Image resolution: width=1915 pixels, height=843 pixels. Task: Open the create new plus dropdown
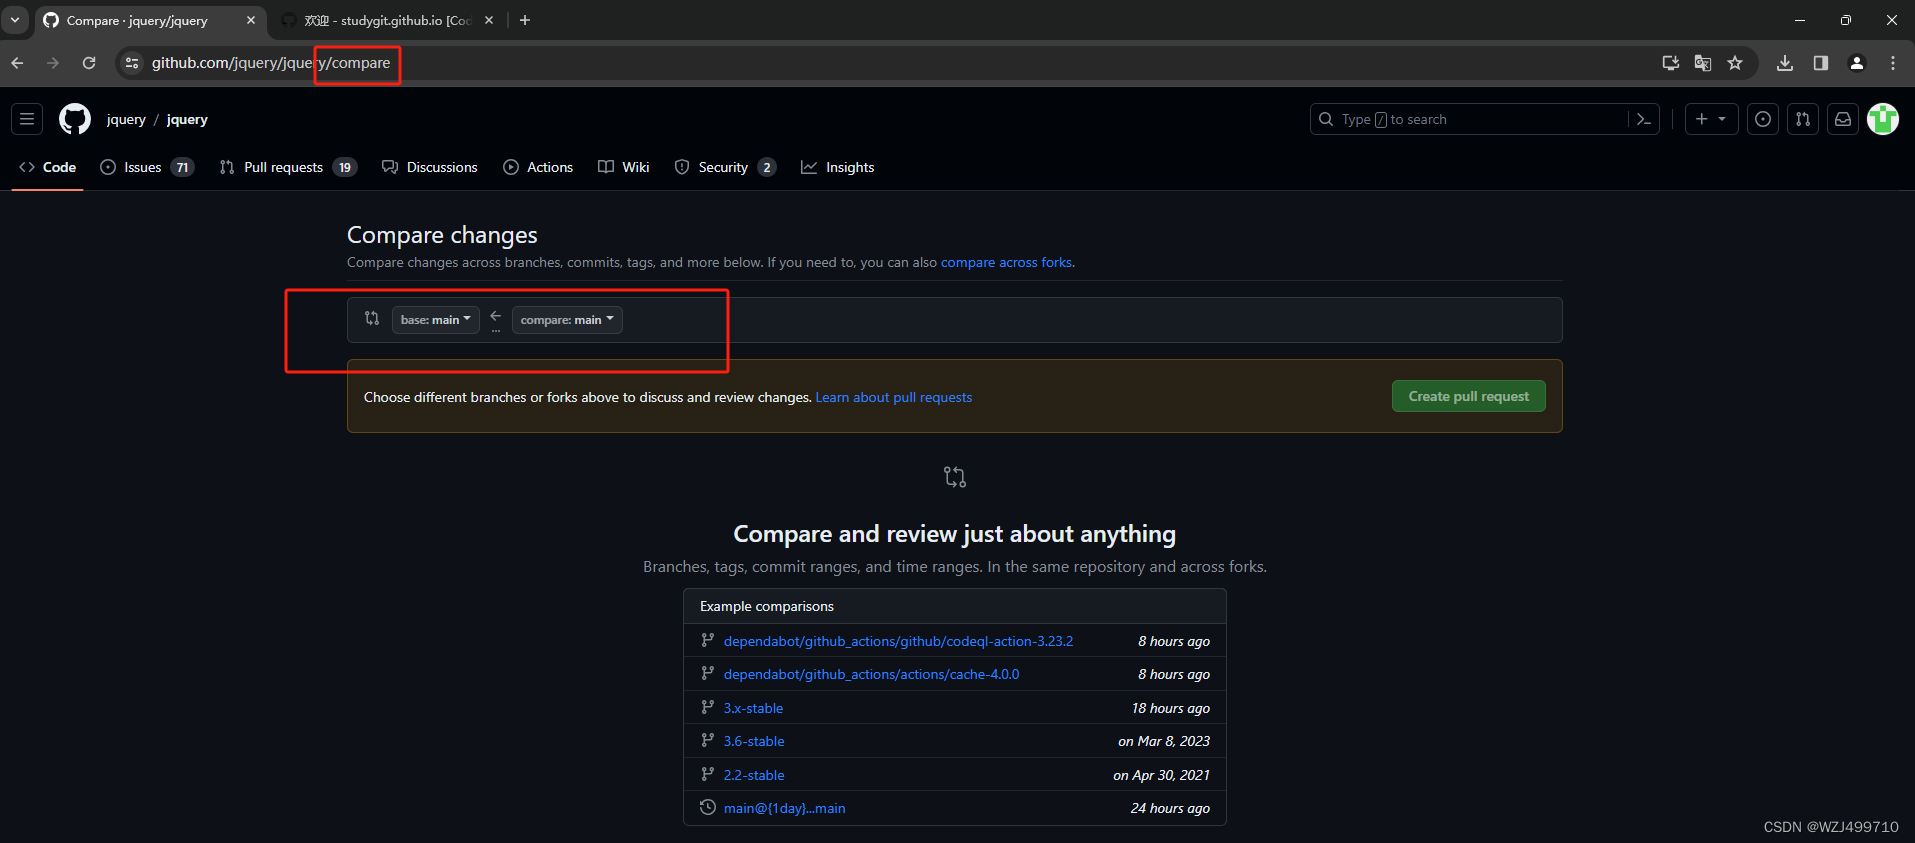1711,119
